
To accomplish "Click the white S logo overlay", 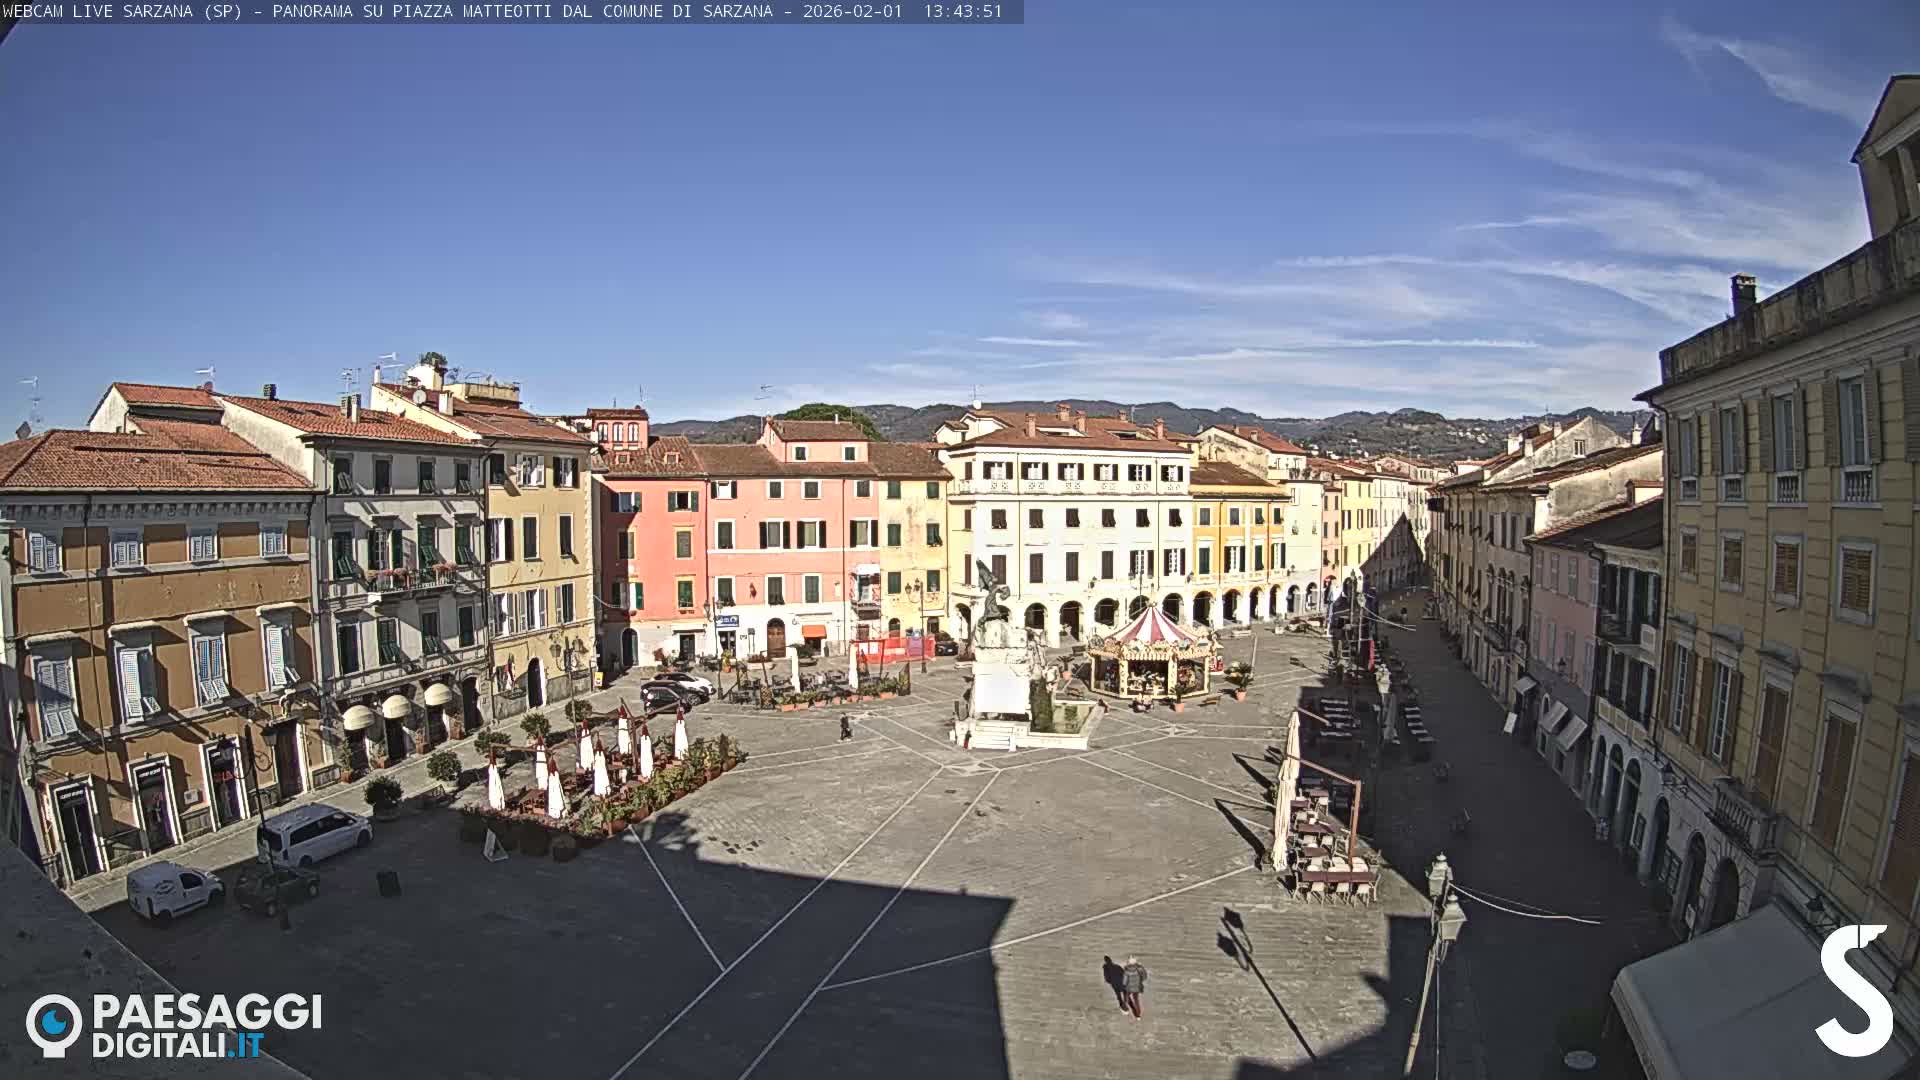I will [x=1855, y=990].
